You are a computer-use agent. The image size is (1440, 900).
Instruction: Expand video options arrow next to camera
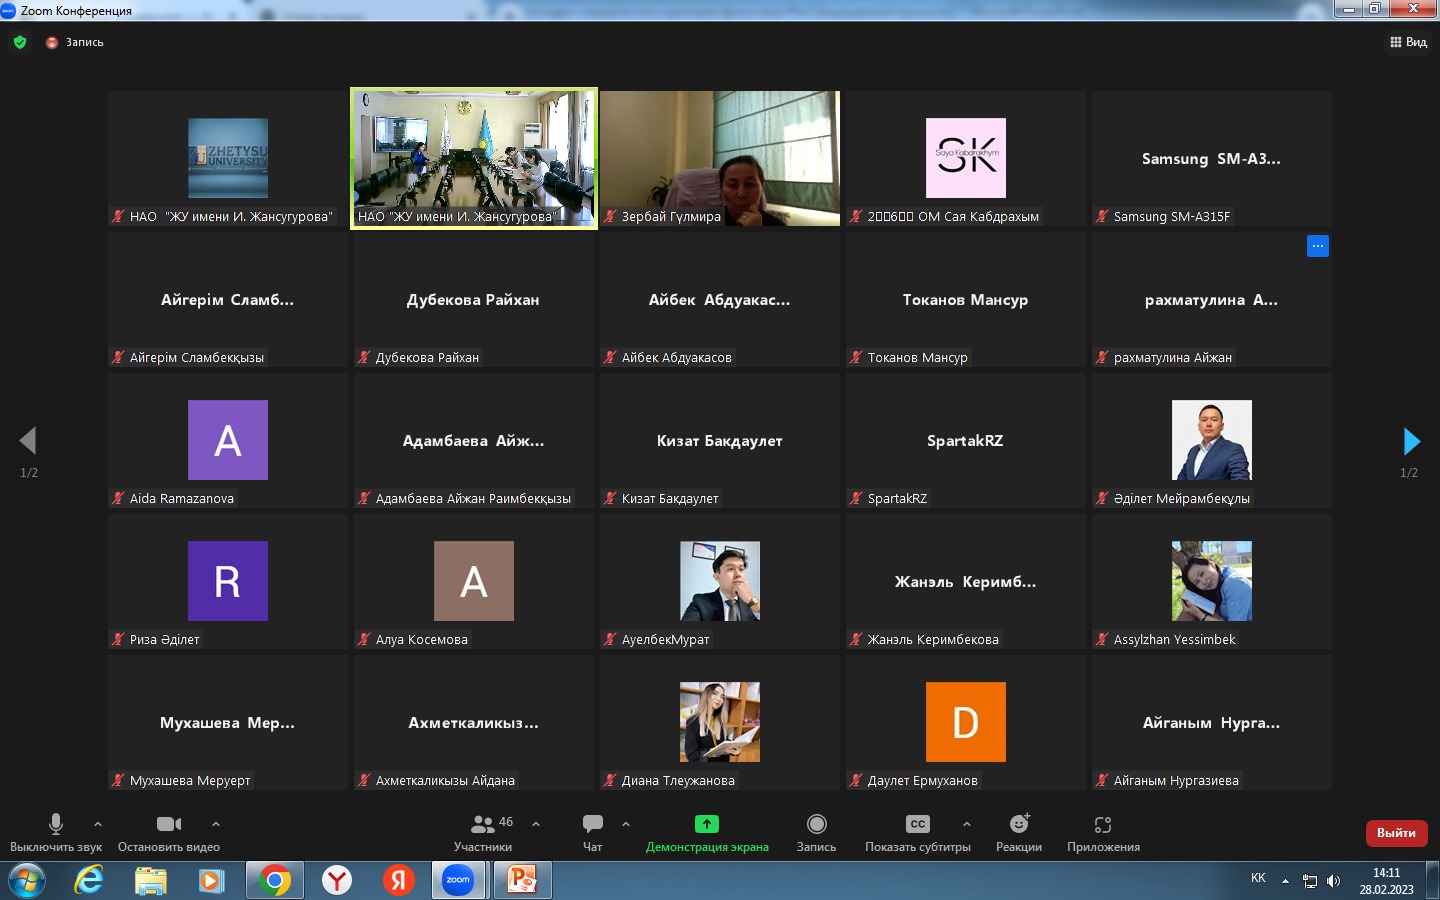point(216,824)
